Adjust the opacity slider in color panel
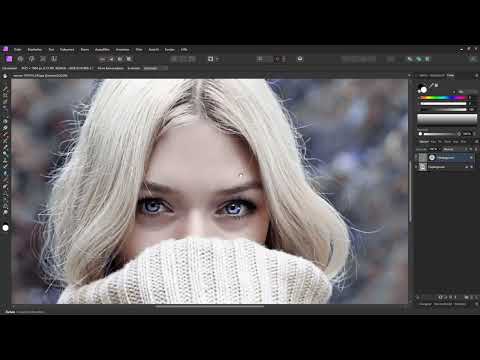The image size is (480, 360). tap(440, 134)
